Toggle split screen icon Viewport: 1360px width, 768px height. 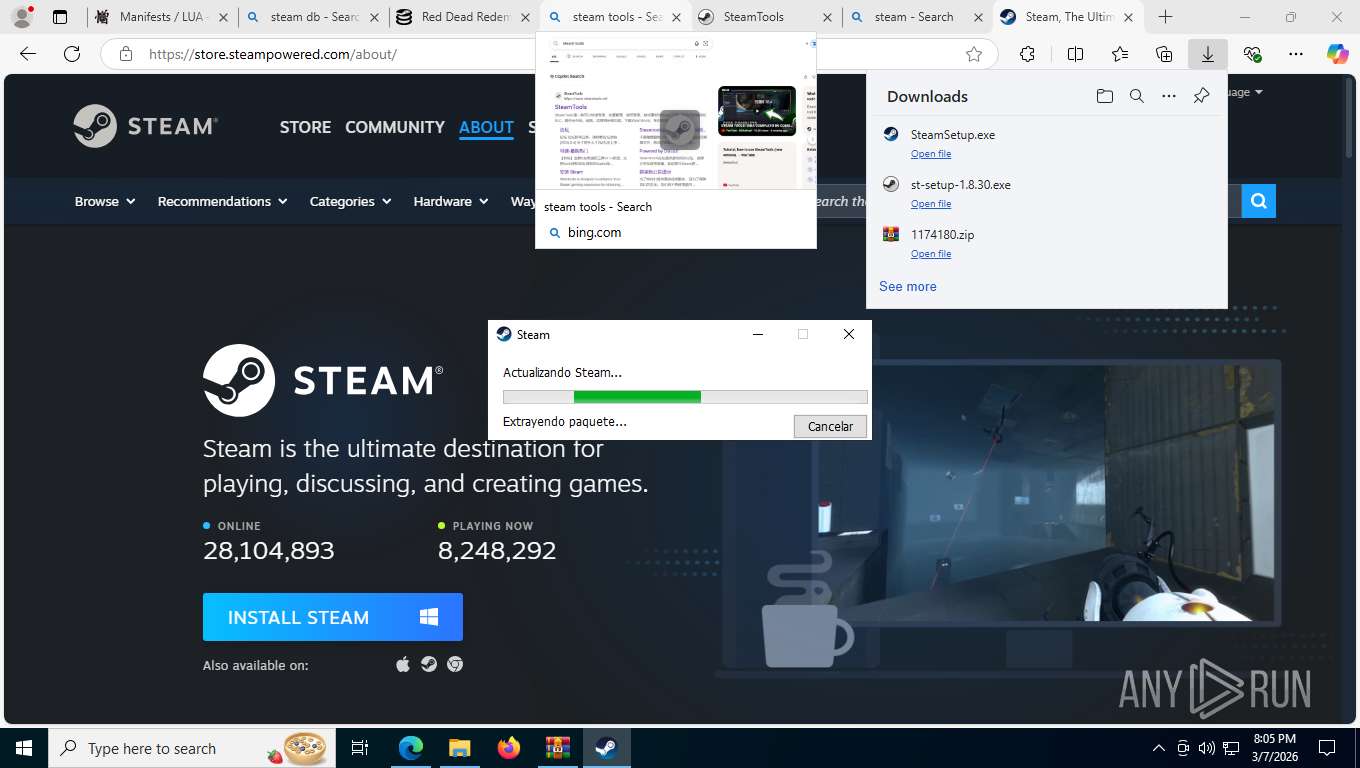tap(1075, 54)
